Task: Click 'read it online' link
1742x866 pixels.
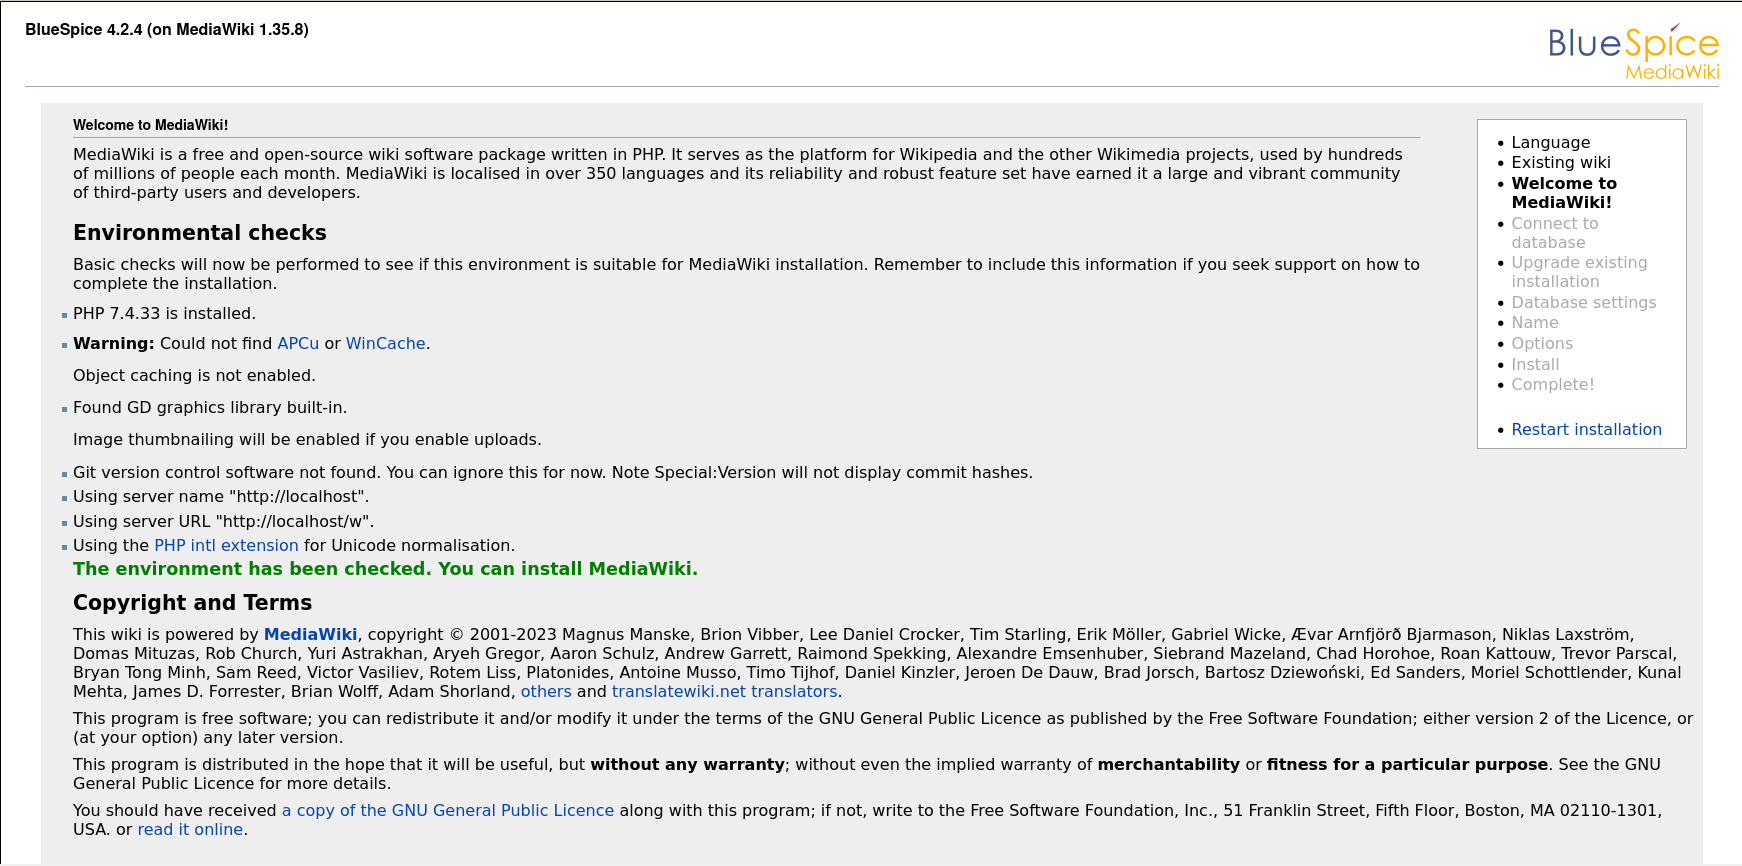Action: (x=190, y=829)
